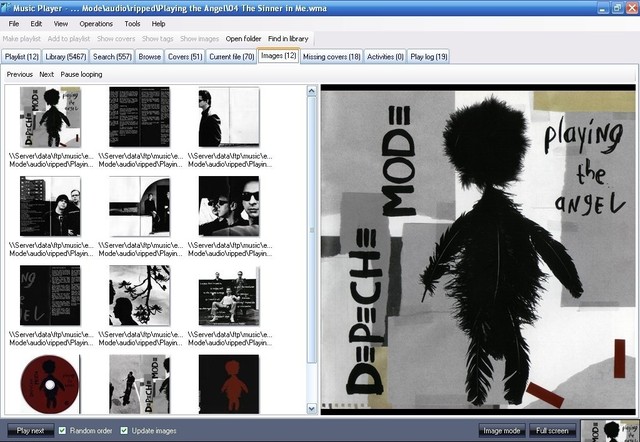Click the down arrow of thumbnail scrollbar

(x=312, y=409)
